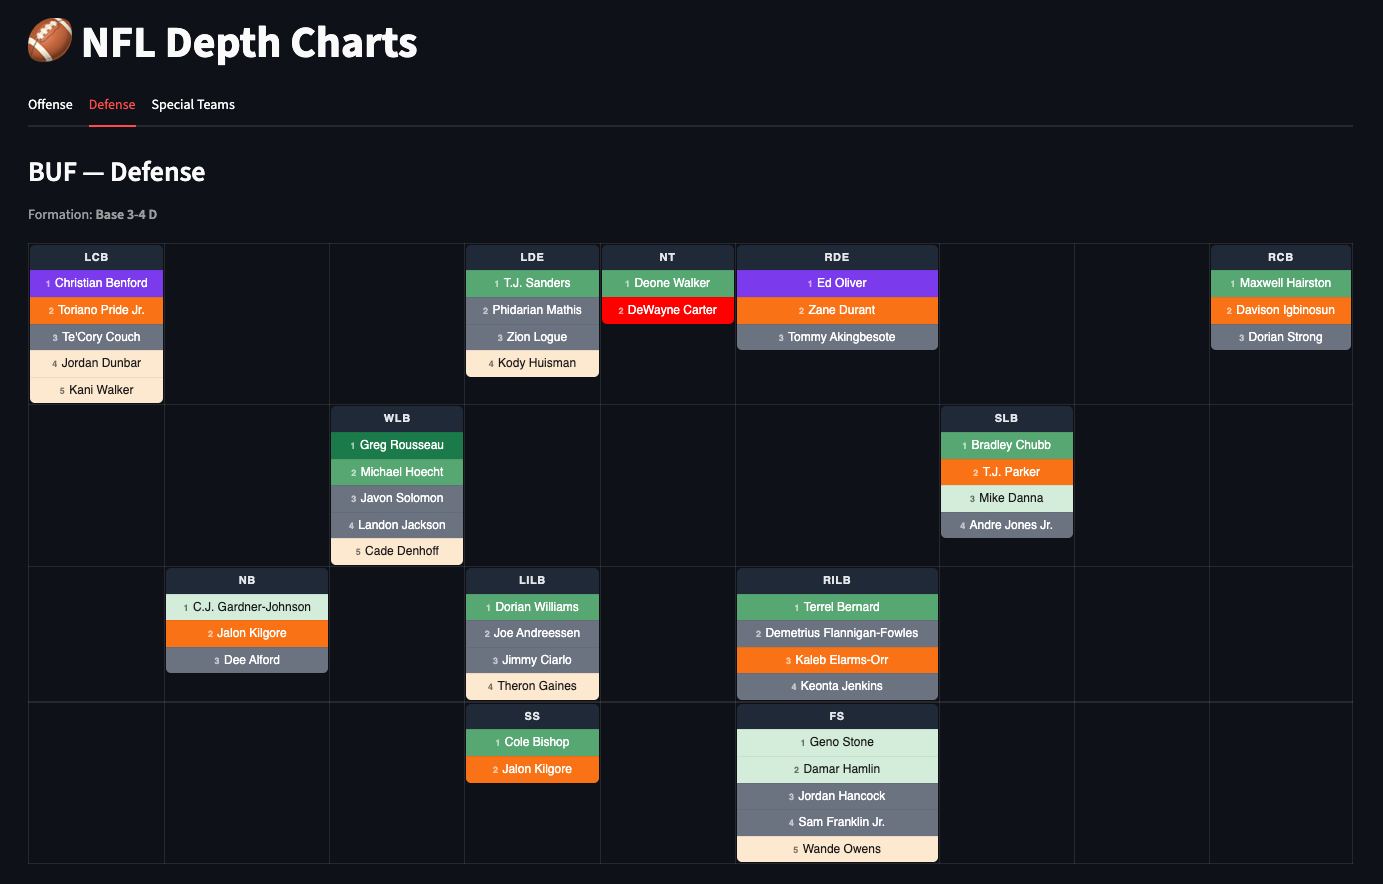This screenshot has height=884, width=1383.
Task: Click Mike Danna player cell
Action: 1007,498
